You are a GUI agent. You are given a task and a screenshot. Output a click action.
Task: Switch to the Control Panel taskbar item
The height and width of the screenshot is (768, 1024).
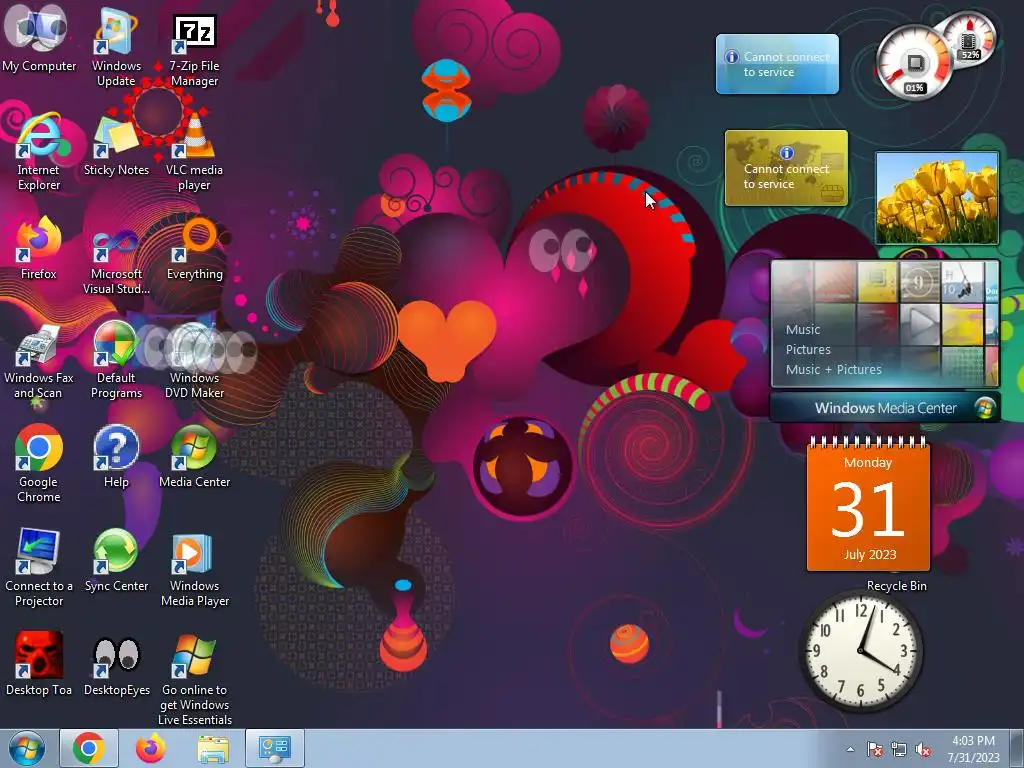point(274,748)
